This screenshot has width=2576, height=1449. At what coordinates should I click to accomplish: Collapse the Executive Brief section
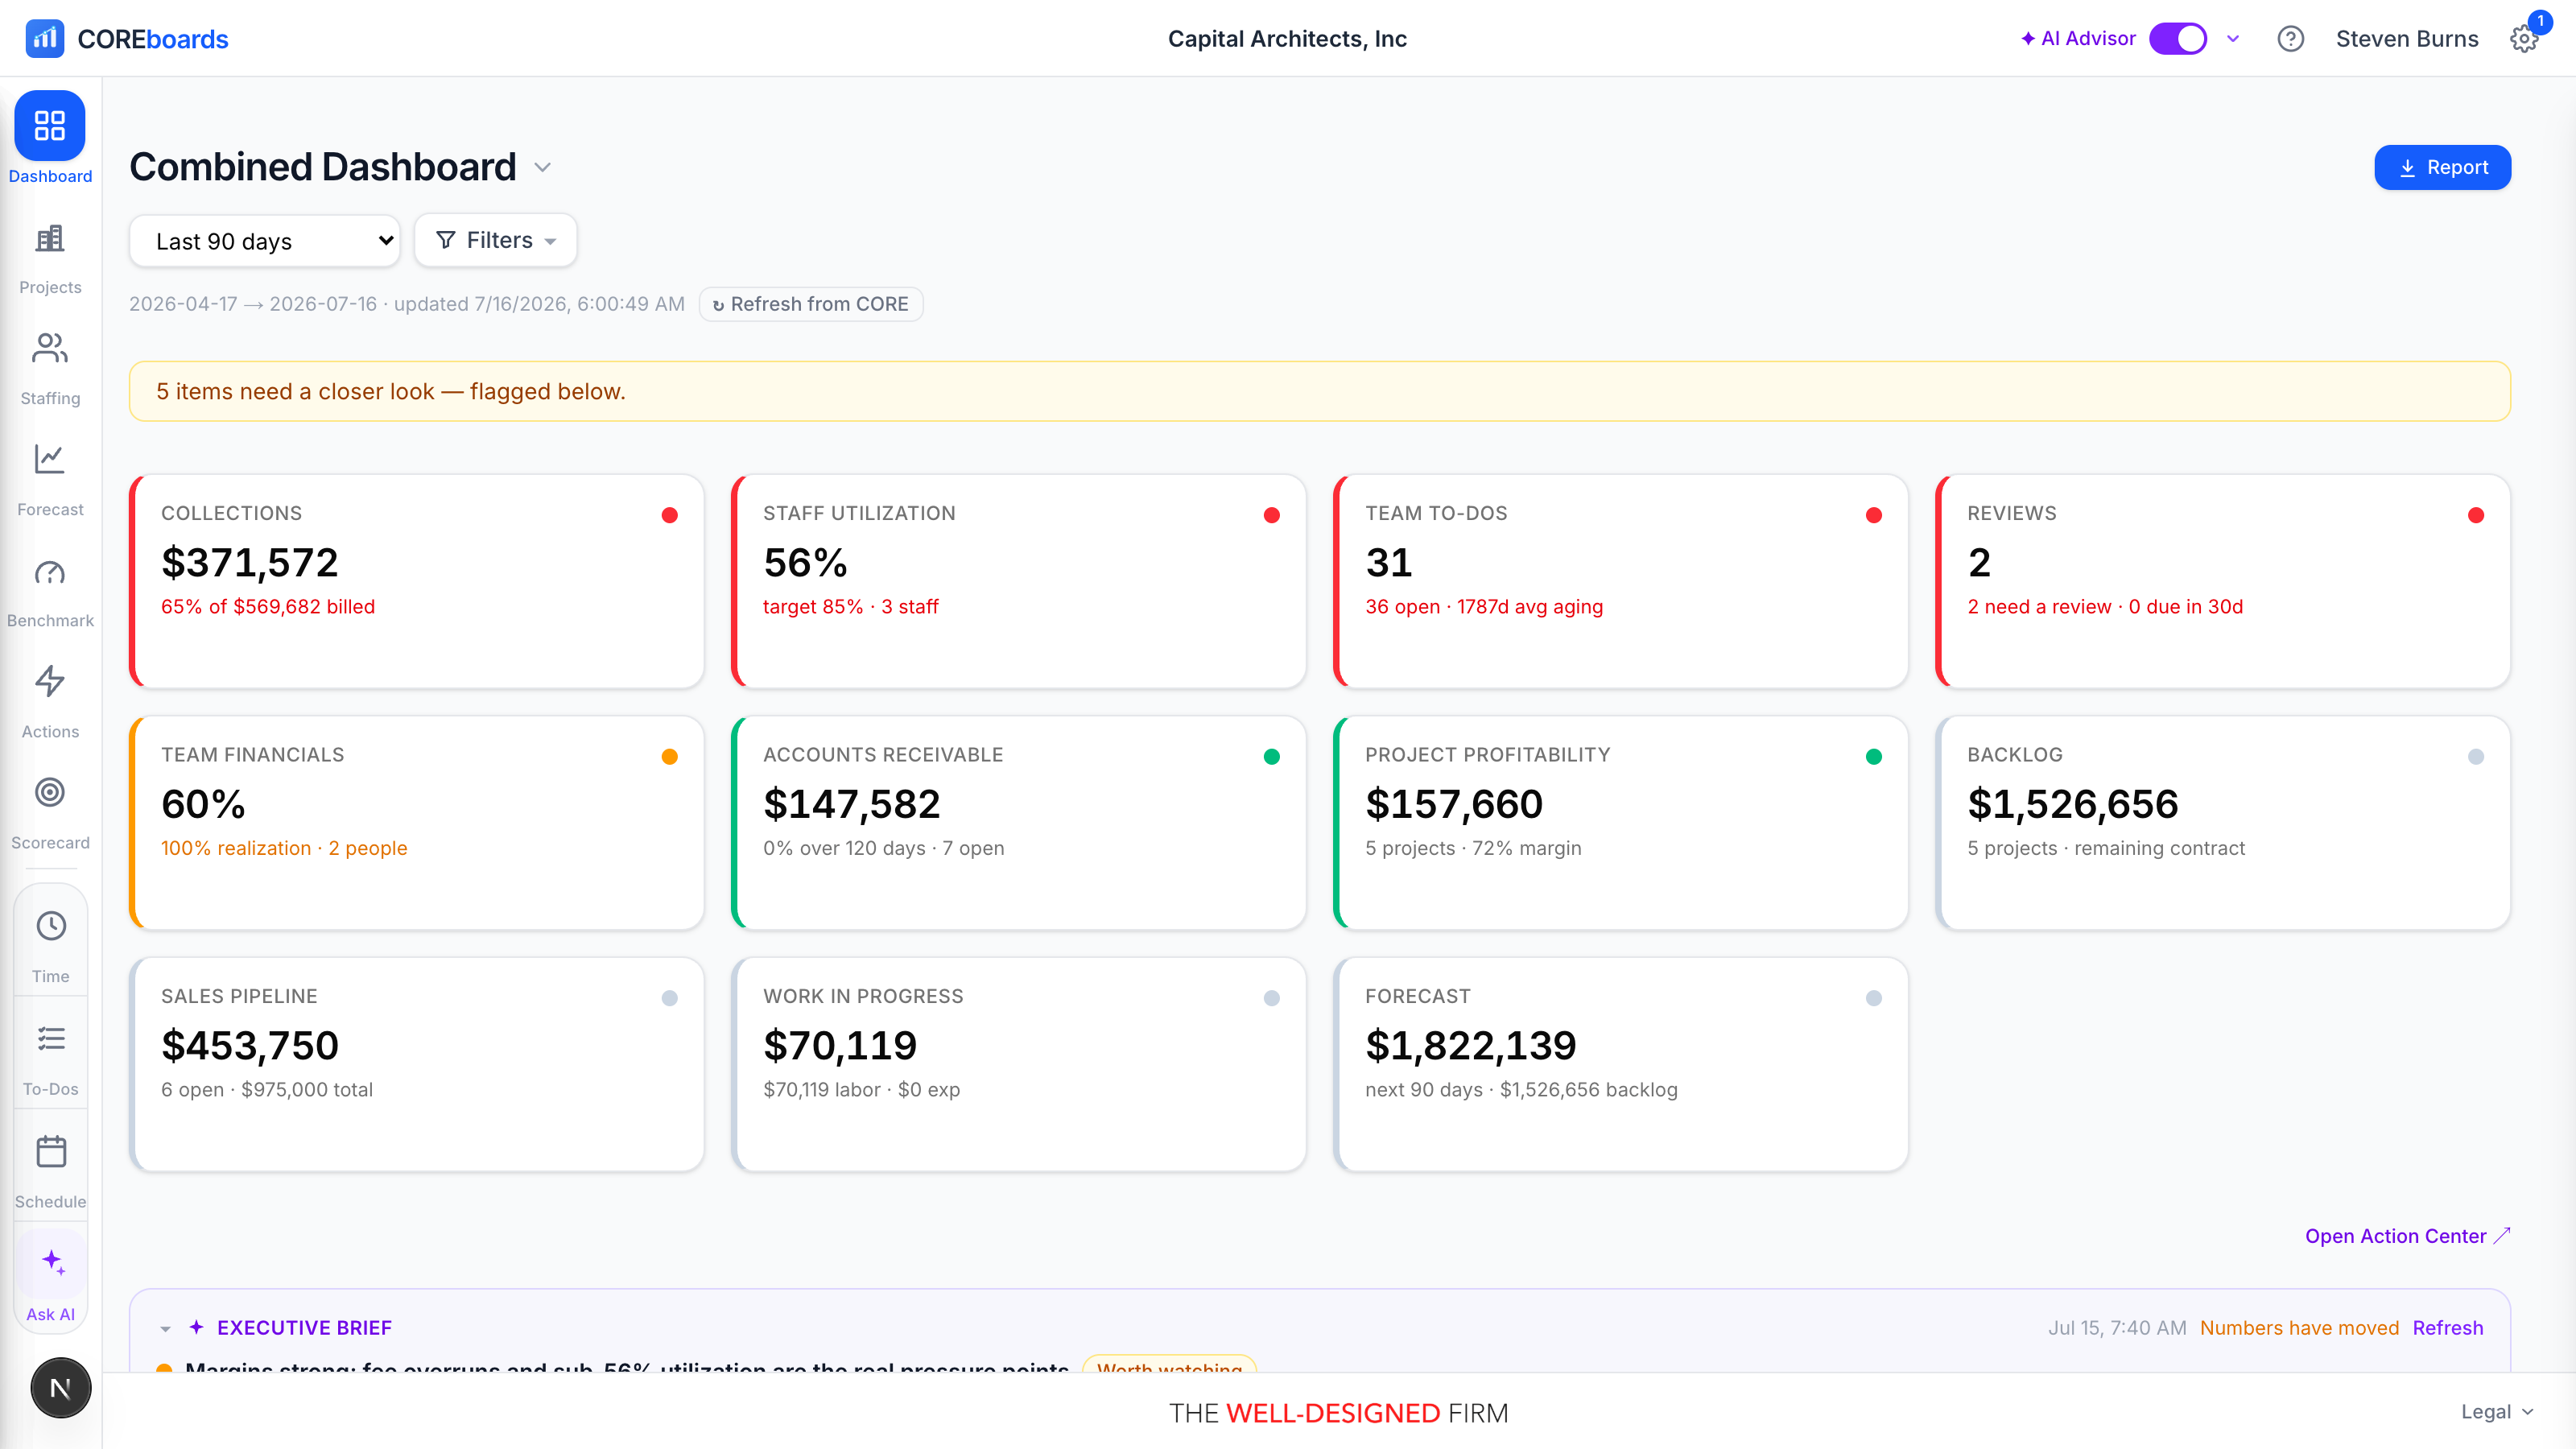(166, 1329)
